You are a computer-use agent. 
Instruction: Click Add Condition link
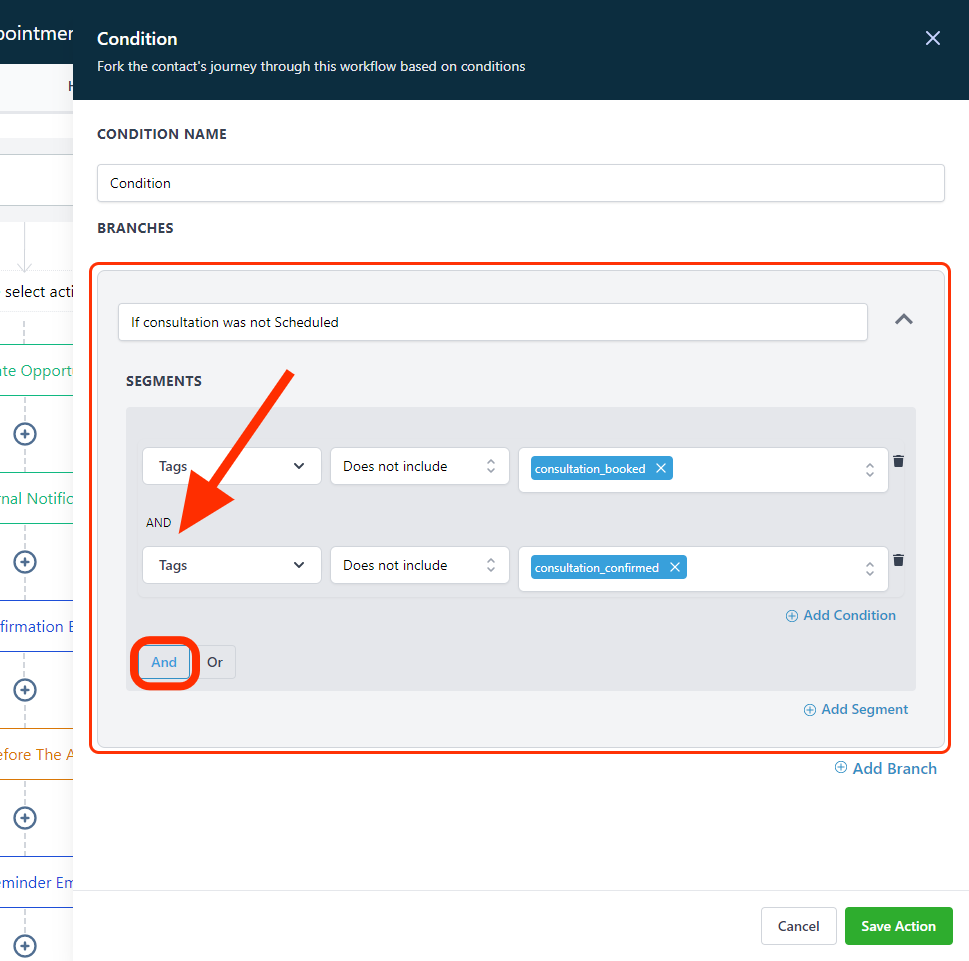[x=840, y=616]
